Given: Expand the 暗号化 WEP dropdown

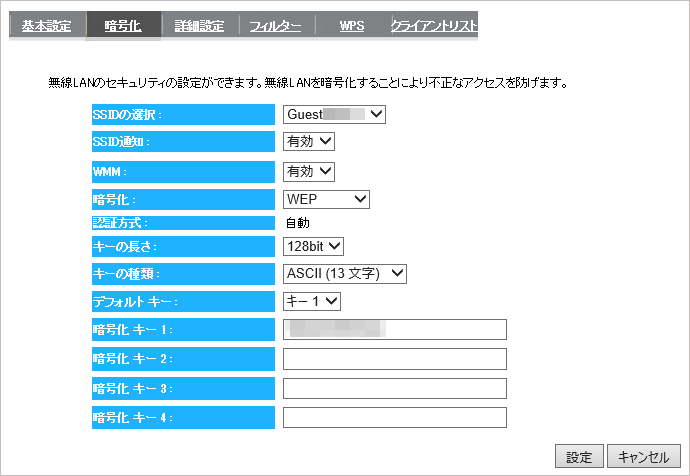Looking at the screenshot, I should pyautogui.click(x=326, y=199).
